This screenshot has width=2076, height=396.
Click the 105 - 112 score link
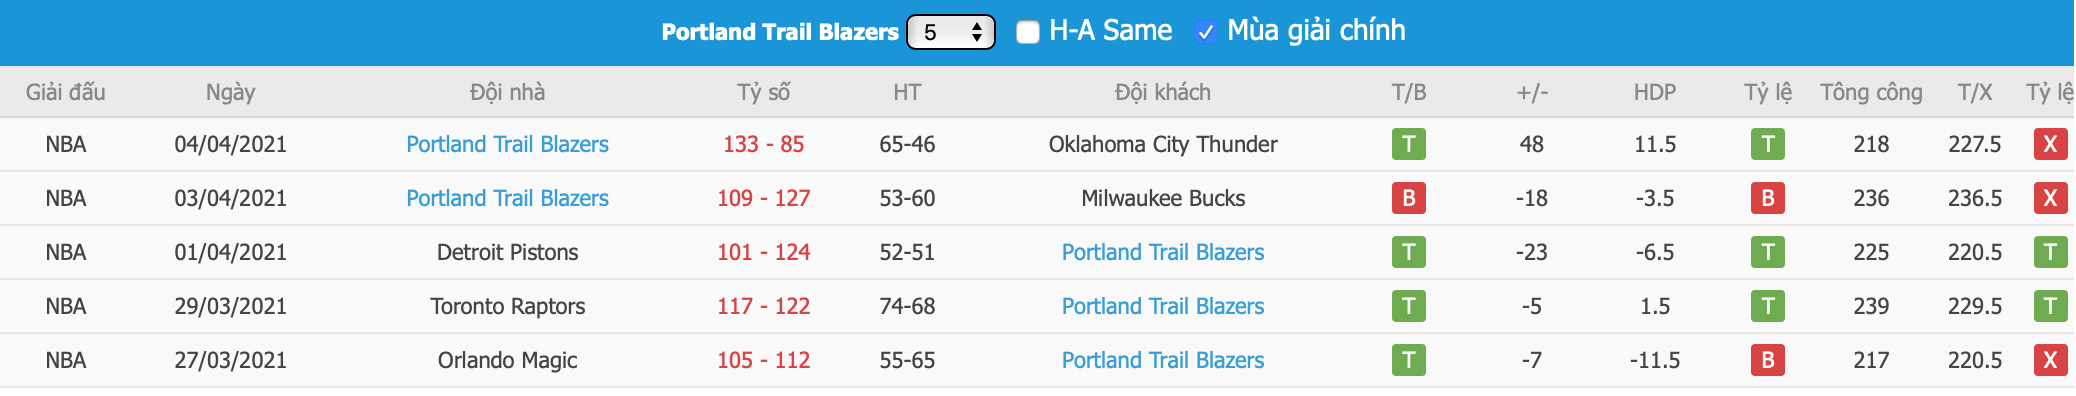tap(764, 360)
